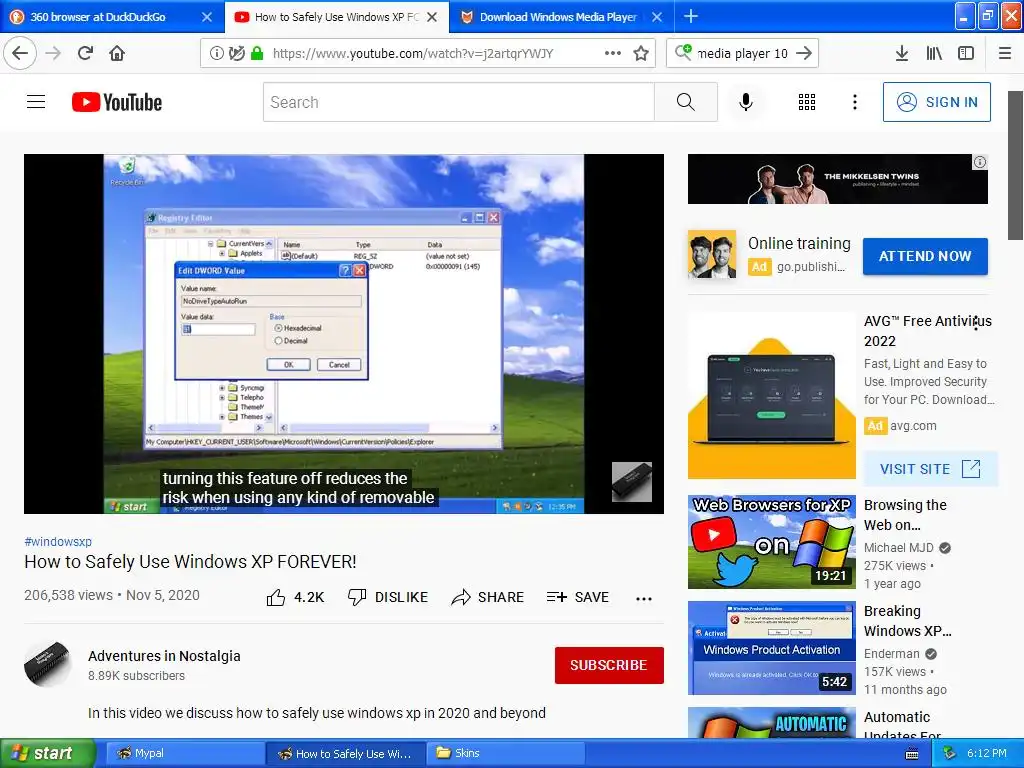
Task: Share the video
Action: (488, 597)
